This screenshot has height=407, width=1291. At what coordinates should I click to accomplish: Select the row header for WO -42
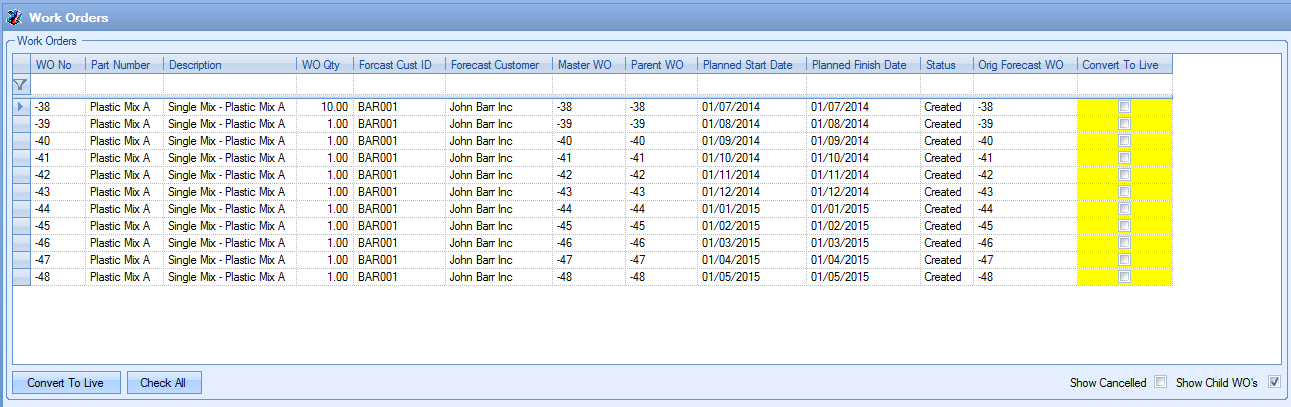[x=21, y=175]
